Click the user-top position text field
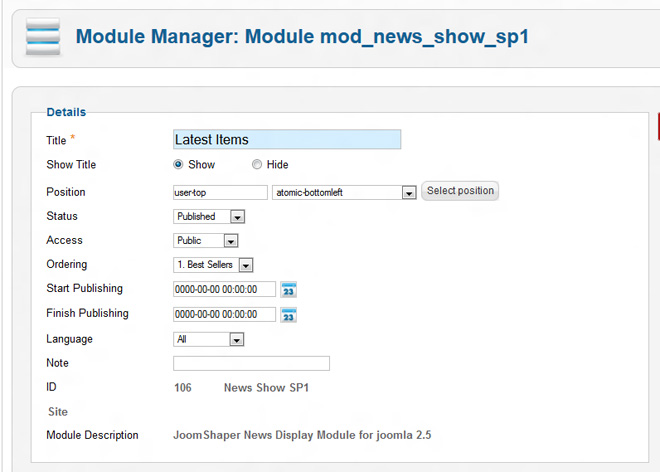Viewport: 660px width, 472px height. (220, 192)
